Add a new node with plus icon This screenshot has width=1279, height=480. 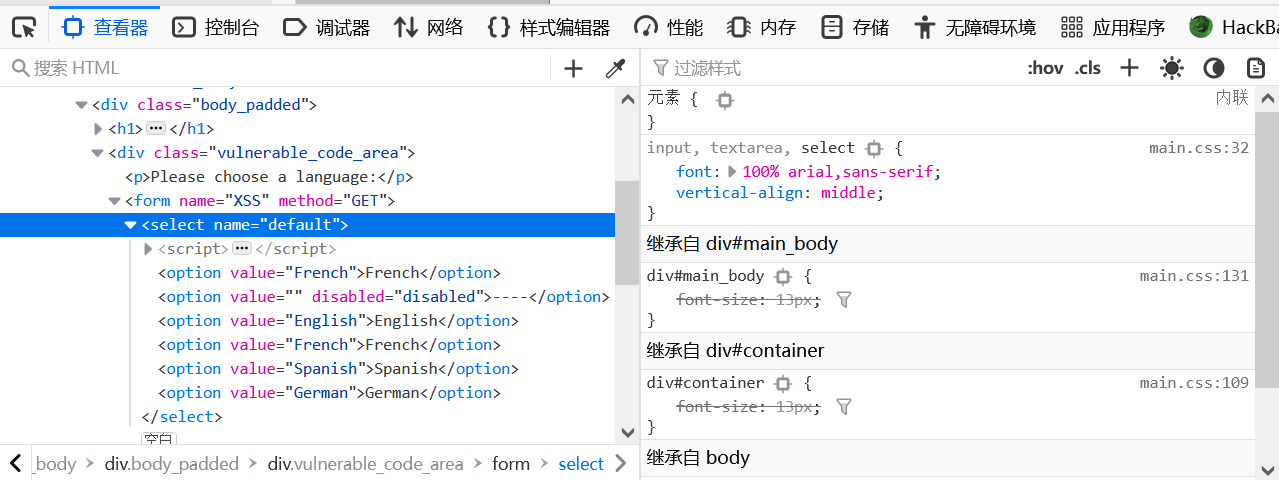point(573,68)
